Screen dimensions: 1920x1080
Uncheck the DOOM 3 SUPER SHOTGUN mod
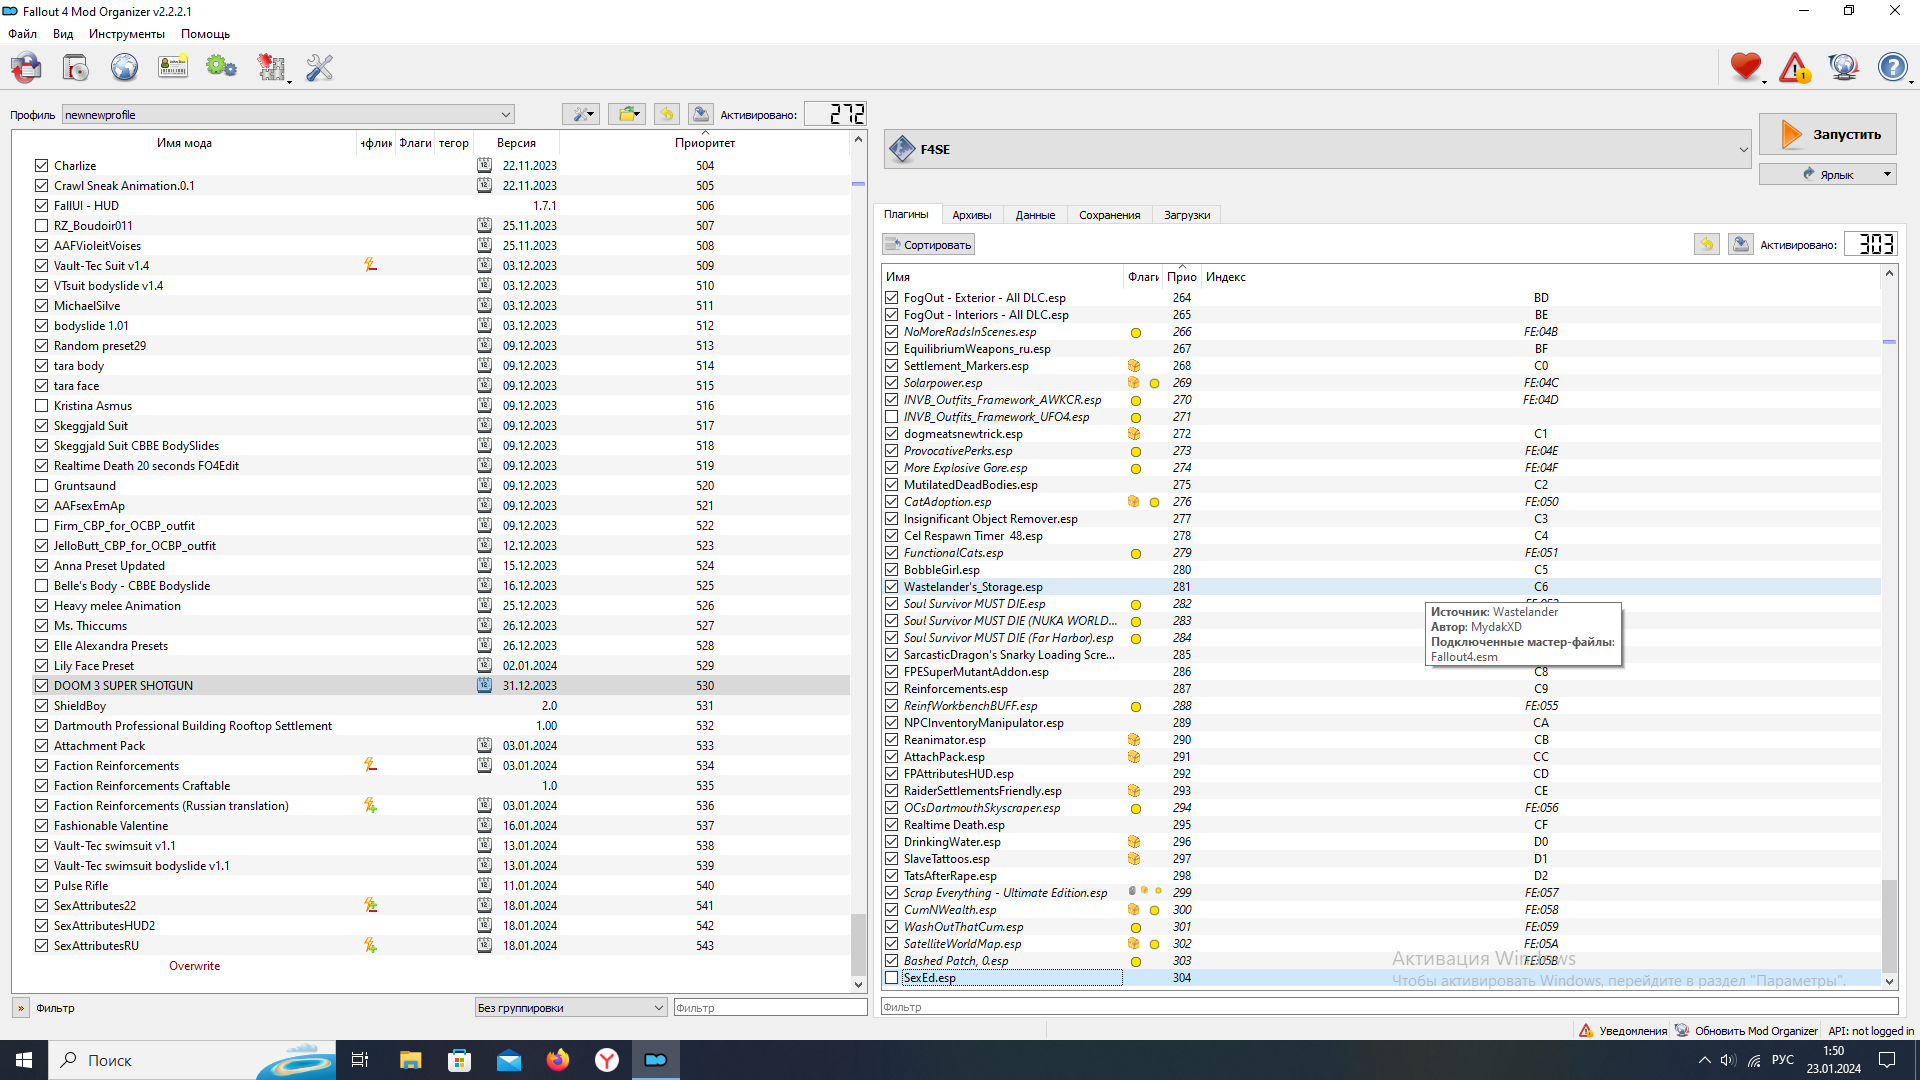pyautogui.click(x=41, y=686)
